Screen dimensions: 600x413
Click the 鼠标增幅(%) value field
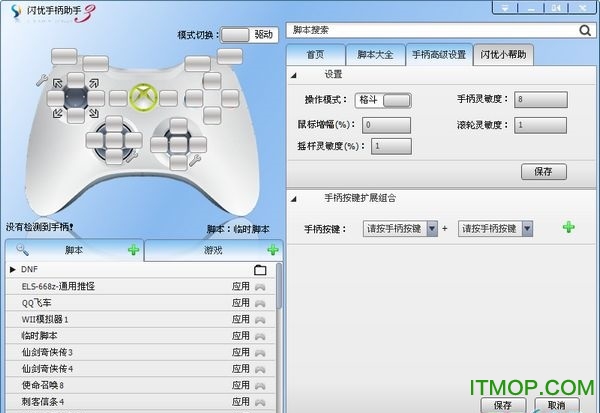[x=386, y=125]
